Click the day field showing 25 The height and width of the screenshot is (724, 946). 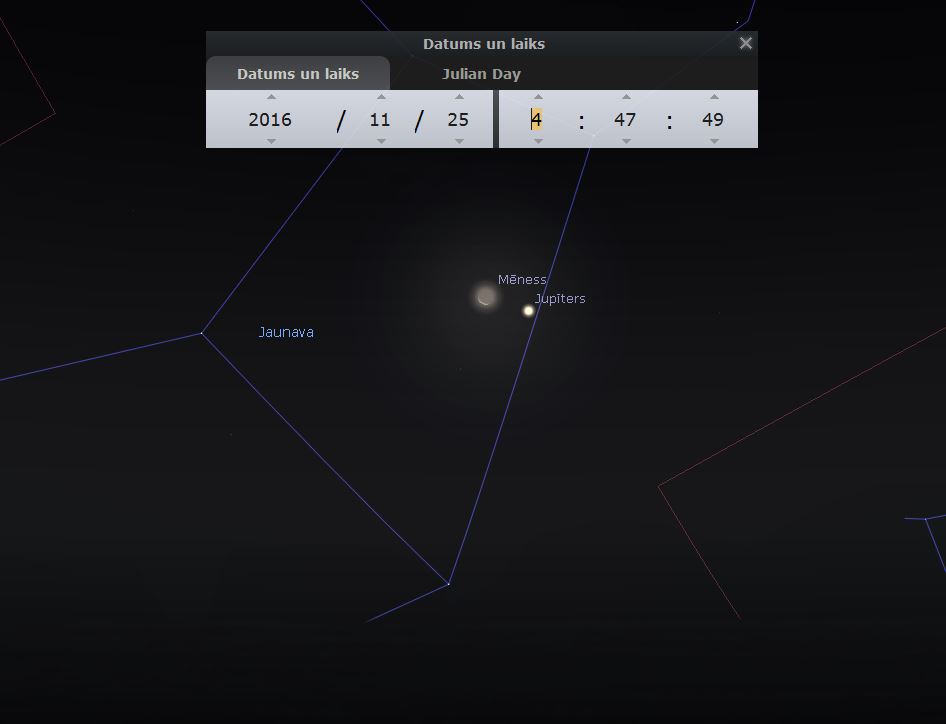coord(458,119)
